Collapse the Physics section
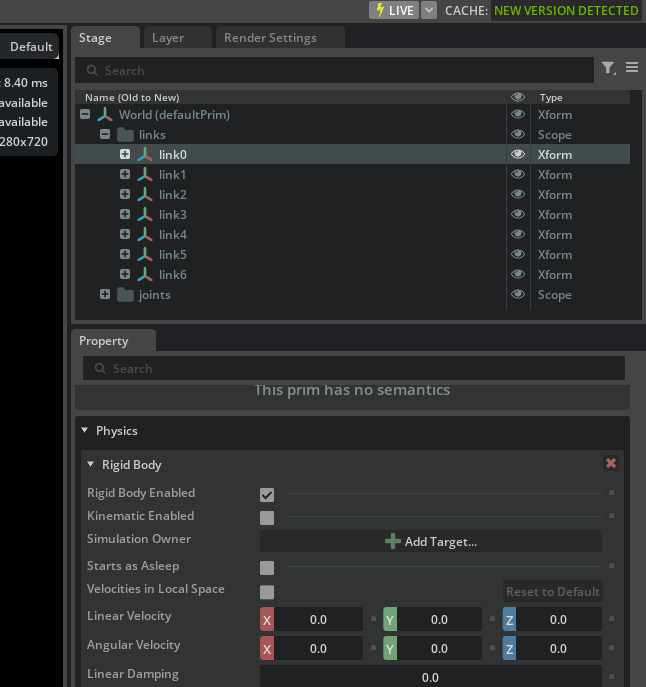 coord(85,431)
